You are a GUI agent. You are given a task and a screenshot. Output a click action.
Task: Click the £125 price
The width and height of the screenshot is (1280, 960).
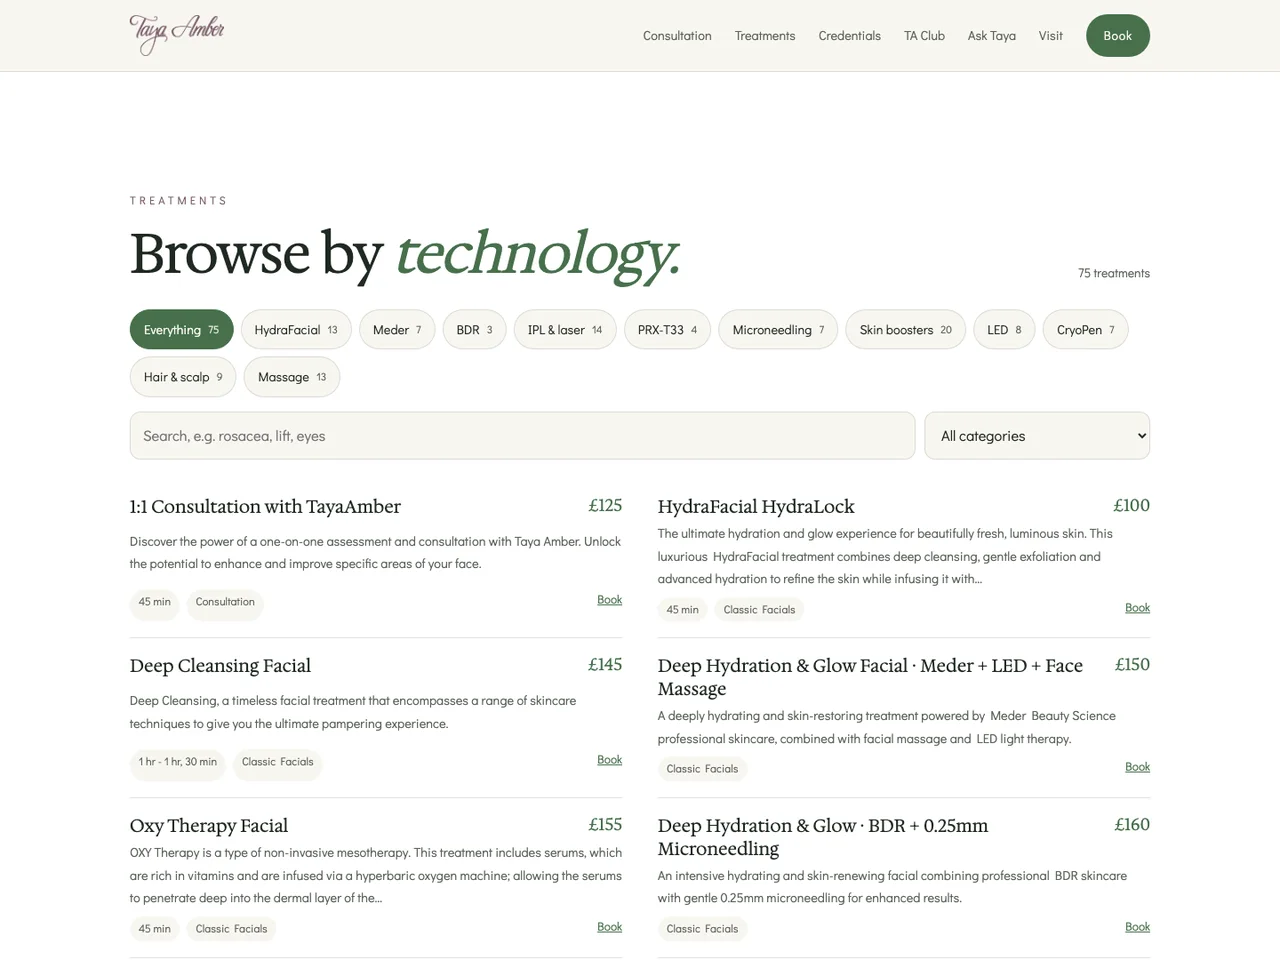605,506
